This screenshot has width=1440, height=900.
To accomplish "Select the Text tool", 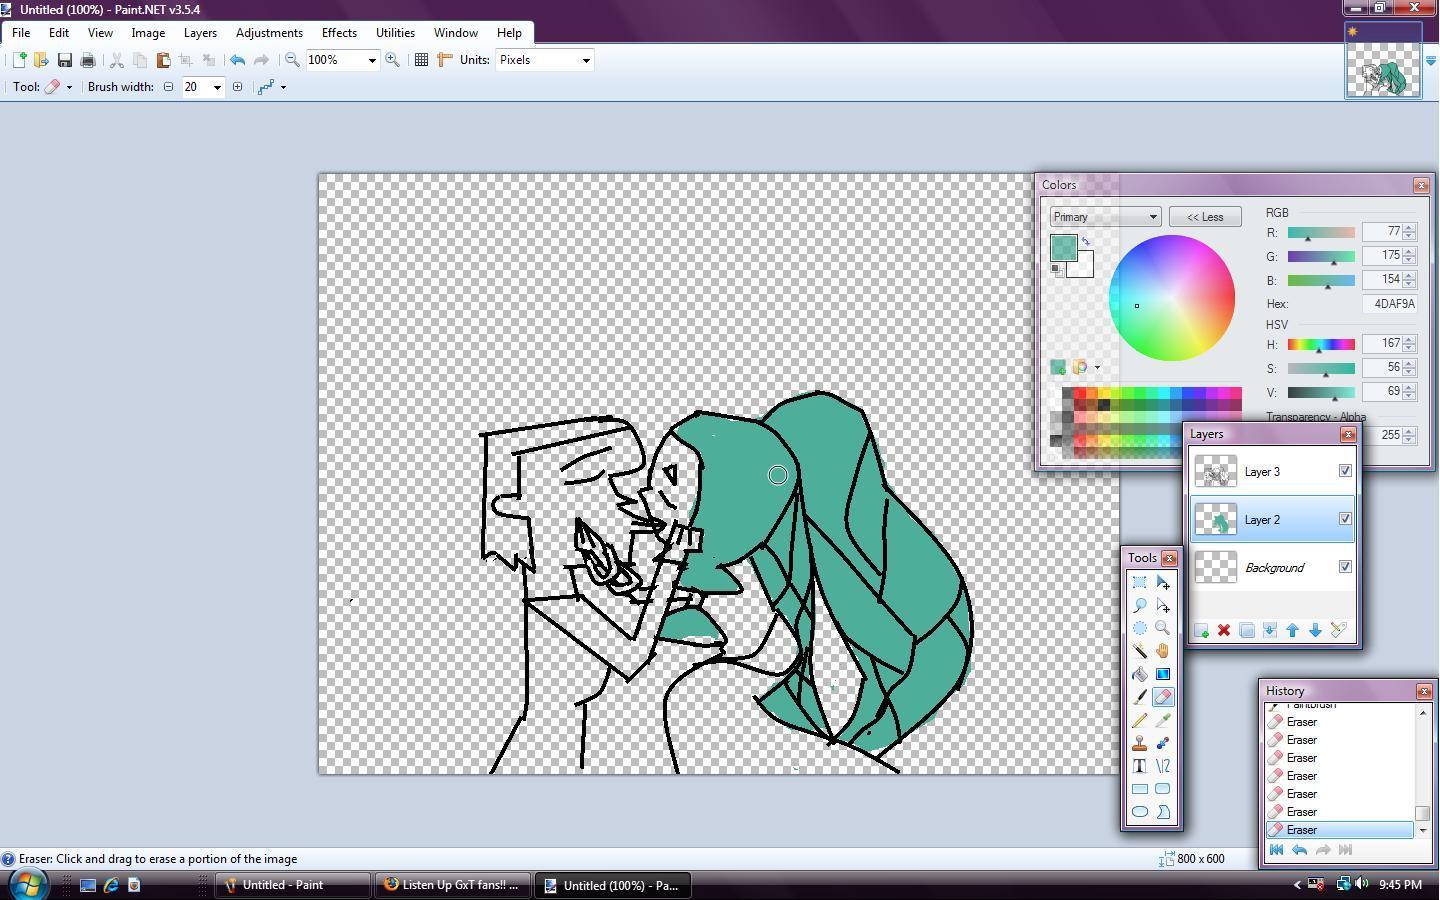I will click(x=1140, y=766).
